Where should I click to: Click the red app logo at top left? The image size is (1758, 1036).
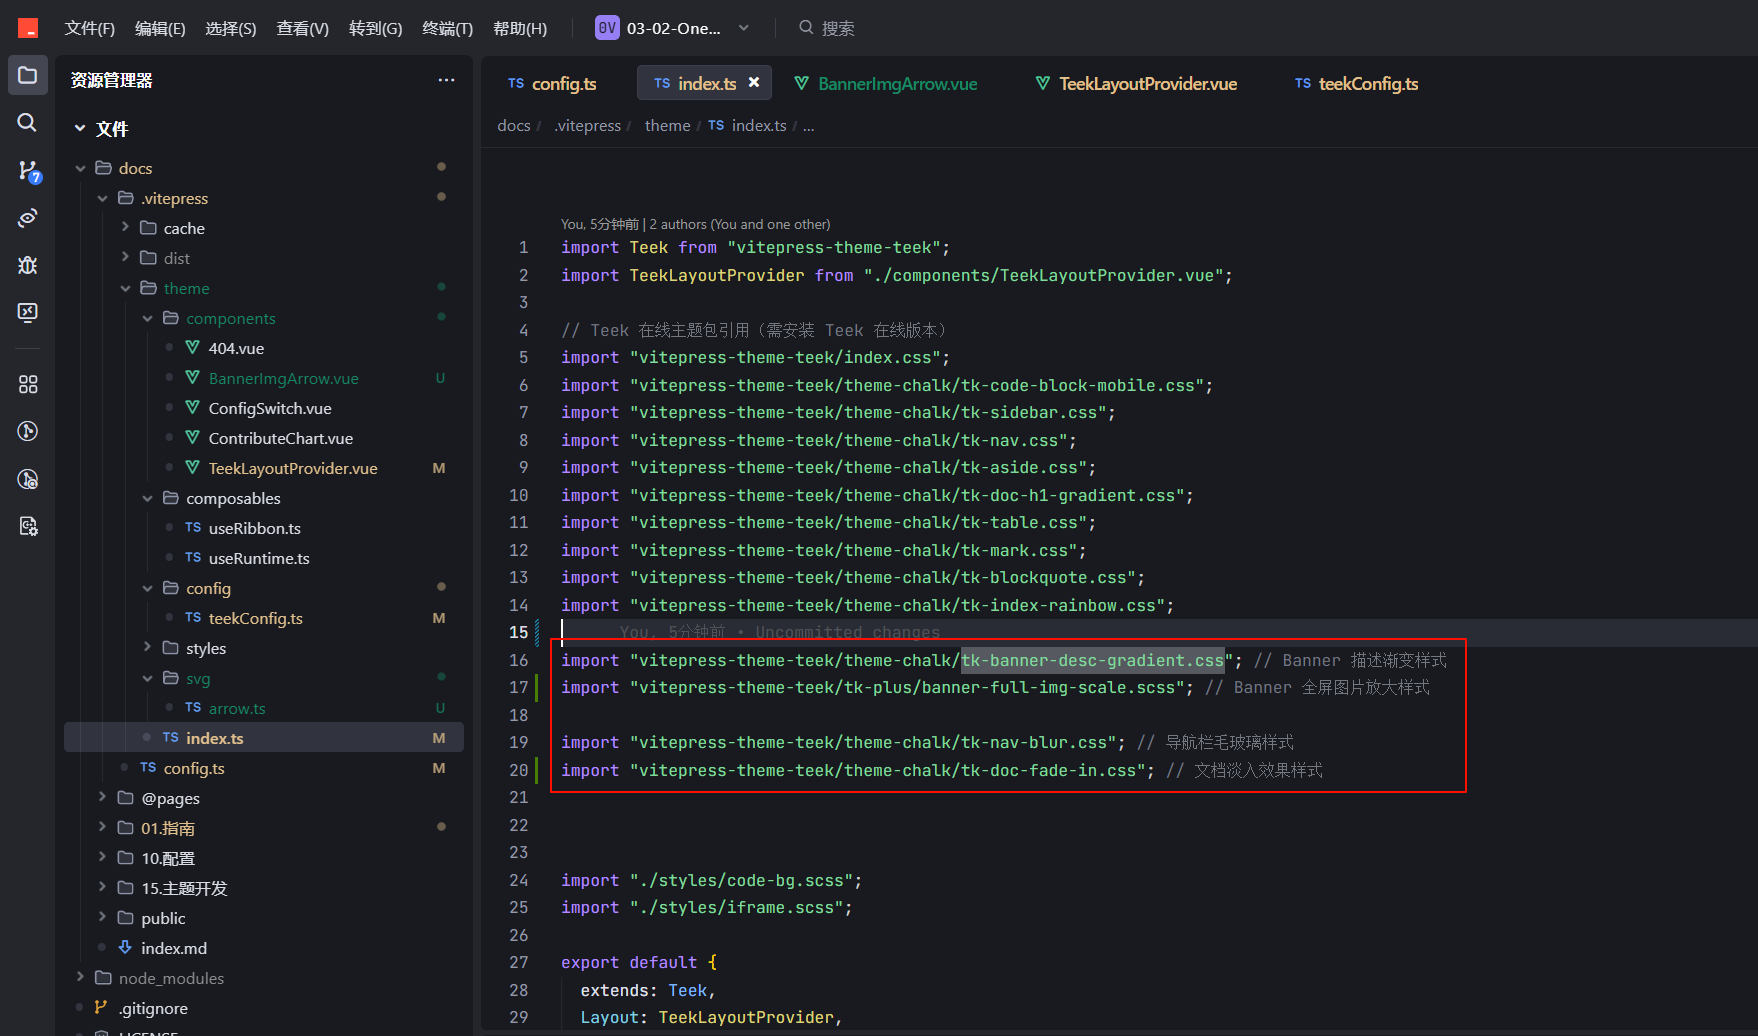28,28
